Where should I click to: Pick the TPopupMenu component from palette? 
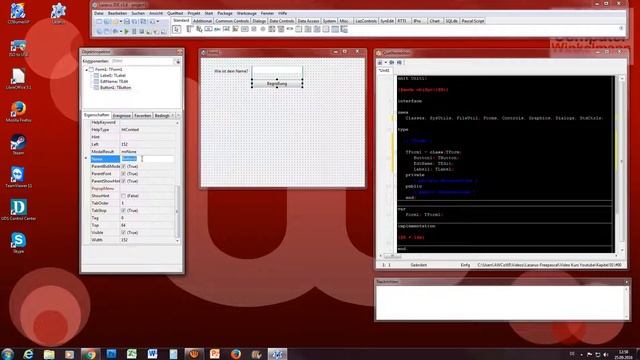click(x=199, y=29)
